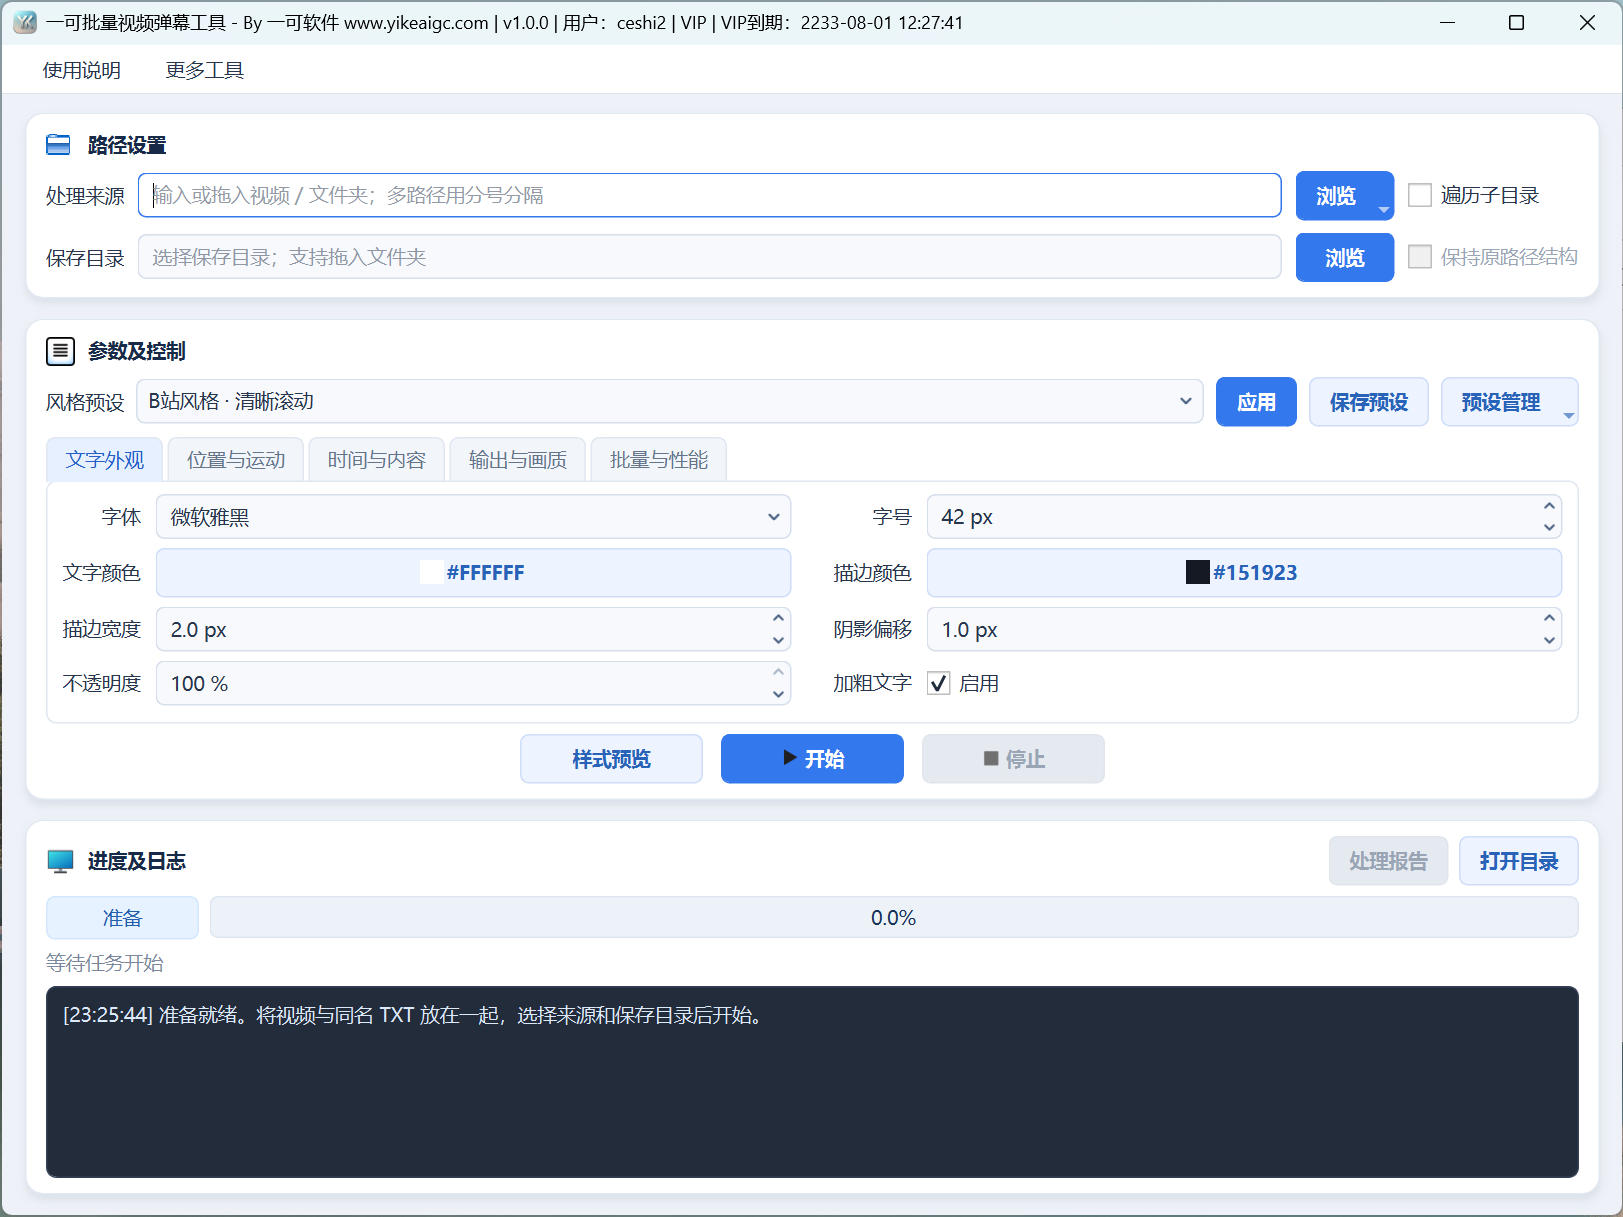The width and height of the screenshot is (1623, 1217).
Task: Open the 使用说明 menu
Action: point(81,70)
